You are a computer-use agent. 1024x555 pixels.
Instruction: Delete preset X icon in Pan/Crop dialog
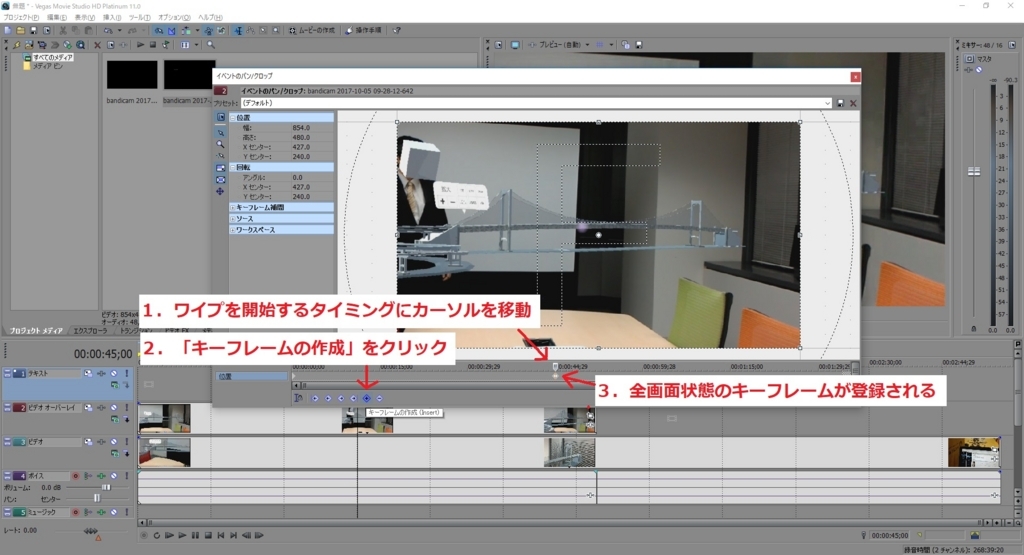(x=853, y=103)
